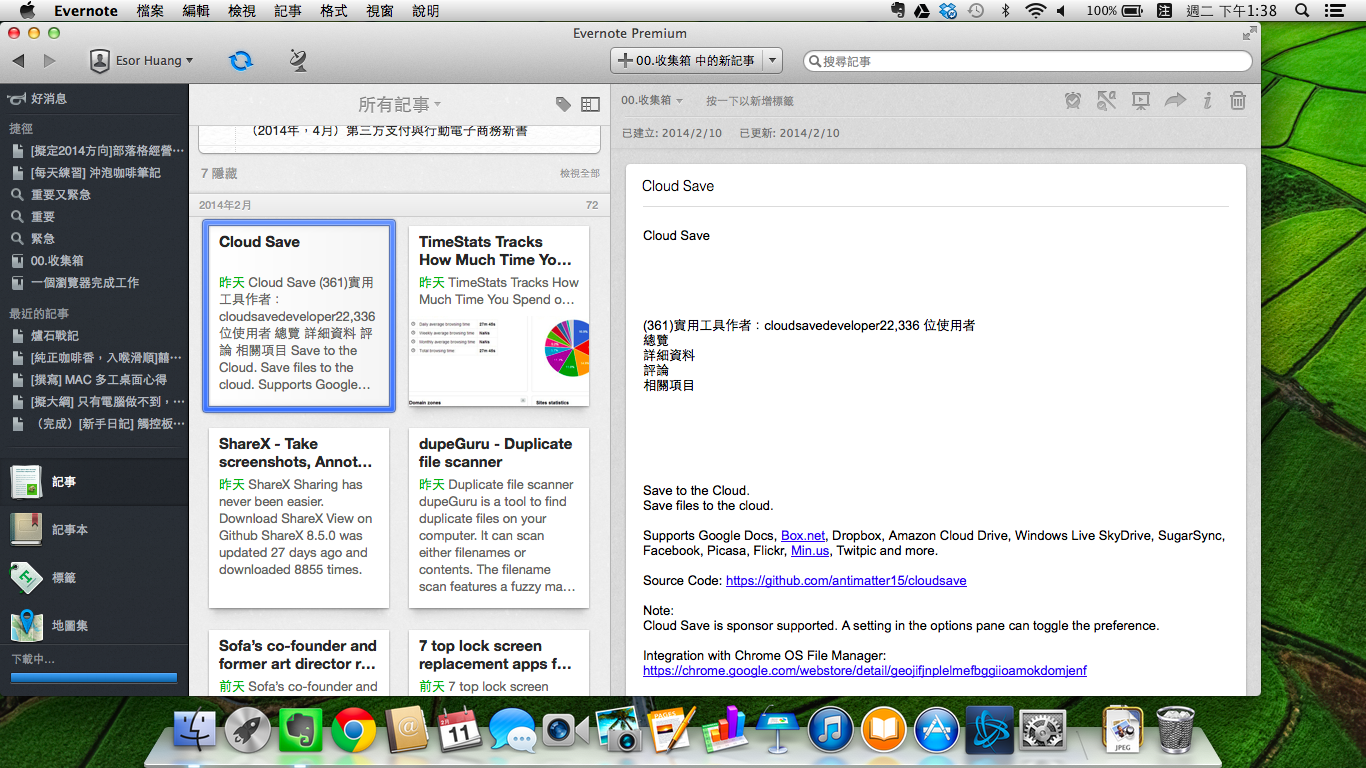This screenshot has width=1366, height=768.
Task: Open the 編輯 menu
Action: (196, 11)
